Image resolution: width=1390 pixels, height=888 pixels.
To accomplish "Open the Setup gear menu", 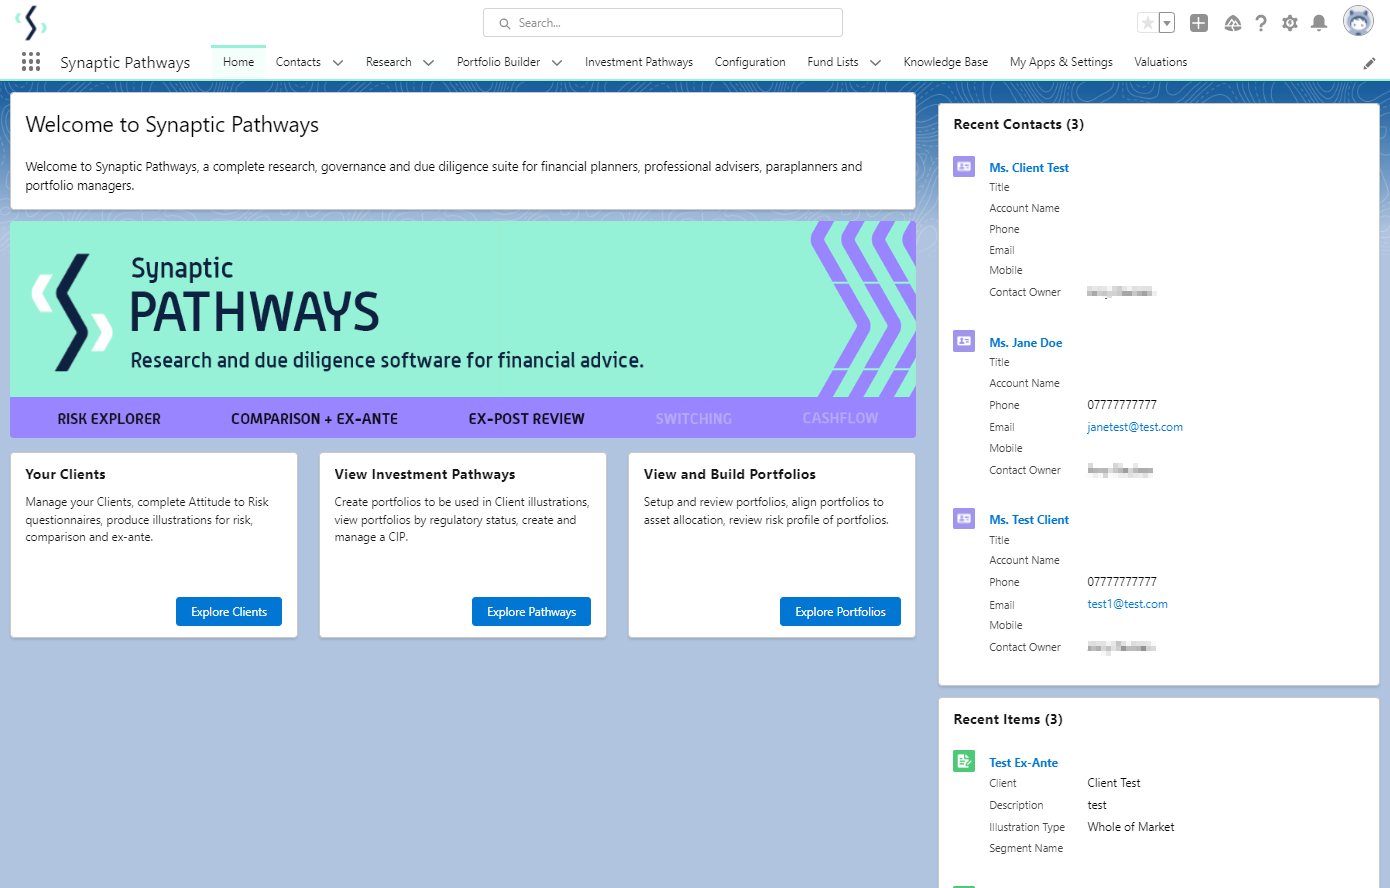I will click(1290, 23).
